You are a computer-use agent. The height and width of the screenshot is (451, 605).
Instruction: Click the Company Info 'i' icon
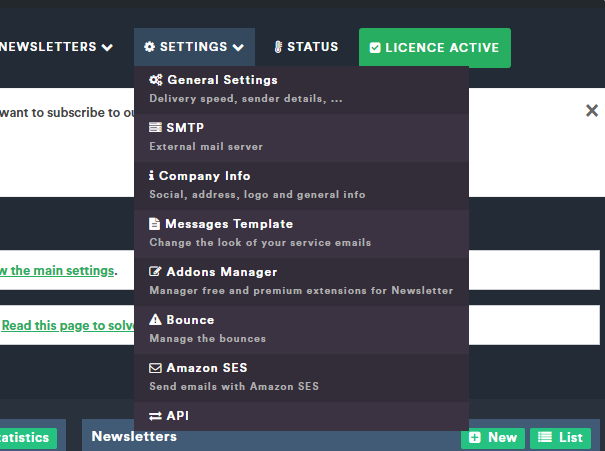152,176
